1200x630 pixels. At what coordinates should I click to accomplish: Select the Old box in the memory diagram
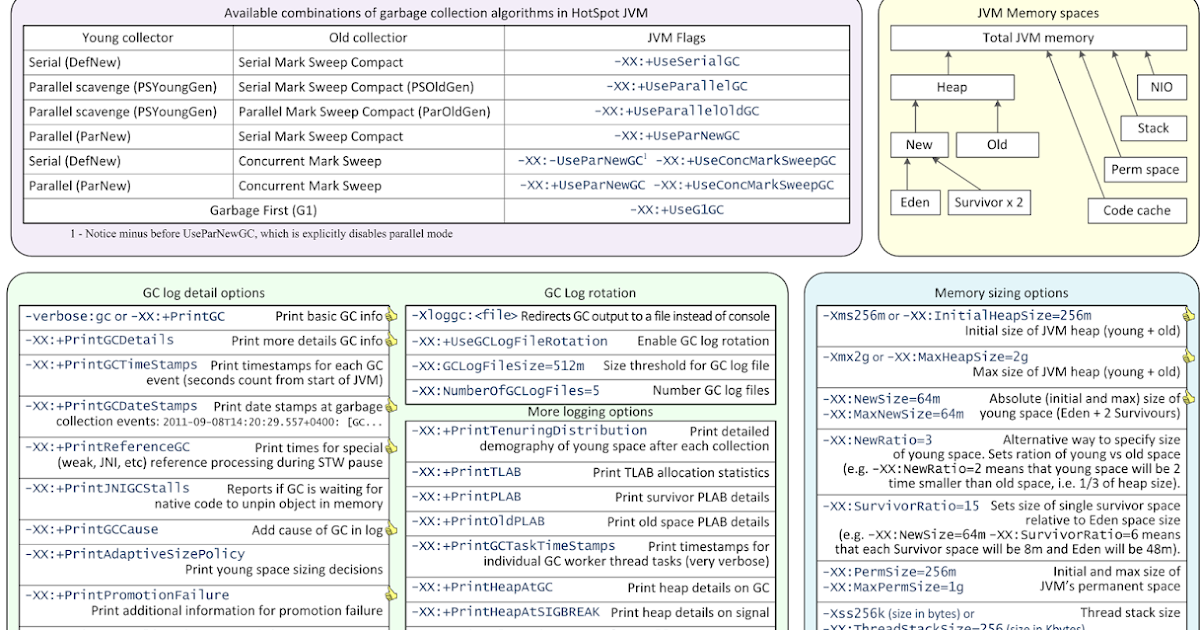(x=997, y=145)
